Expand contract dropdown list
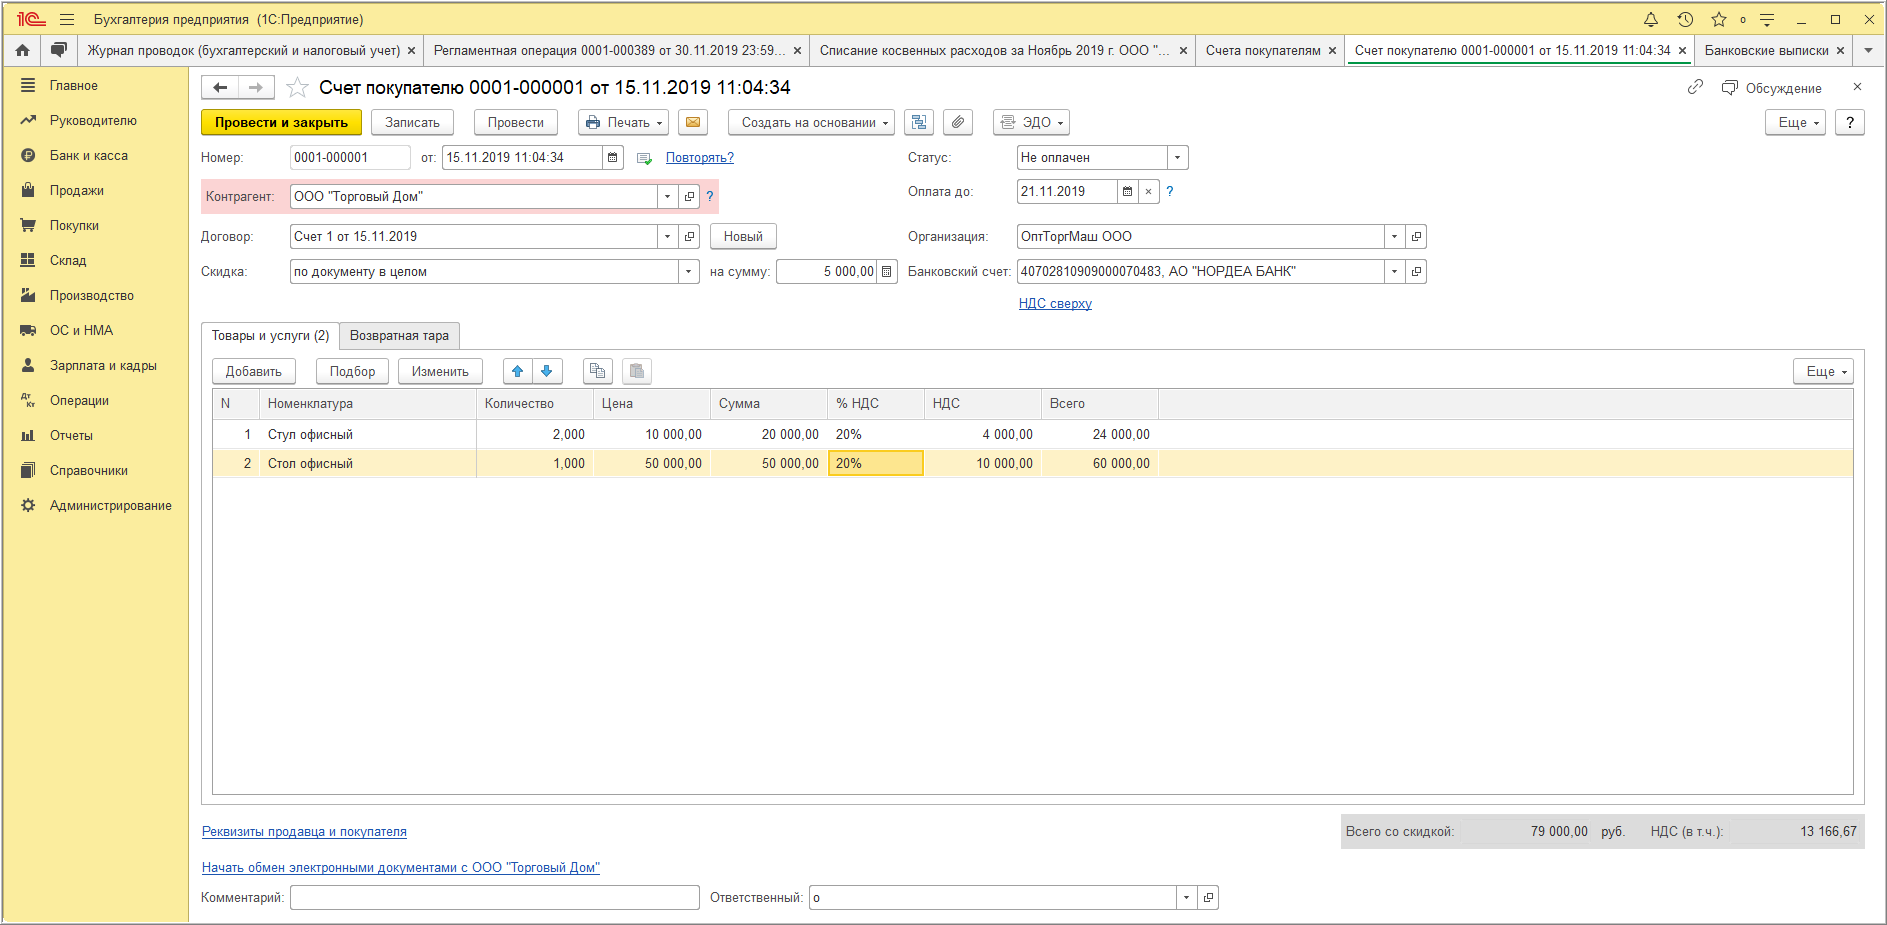 (667, 237)
